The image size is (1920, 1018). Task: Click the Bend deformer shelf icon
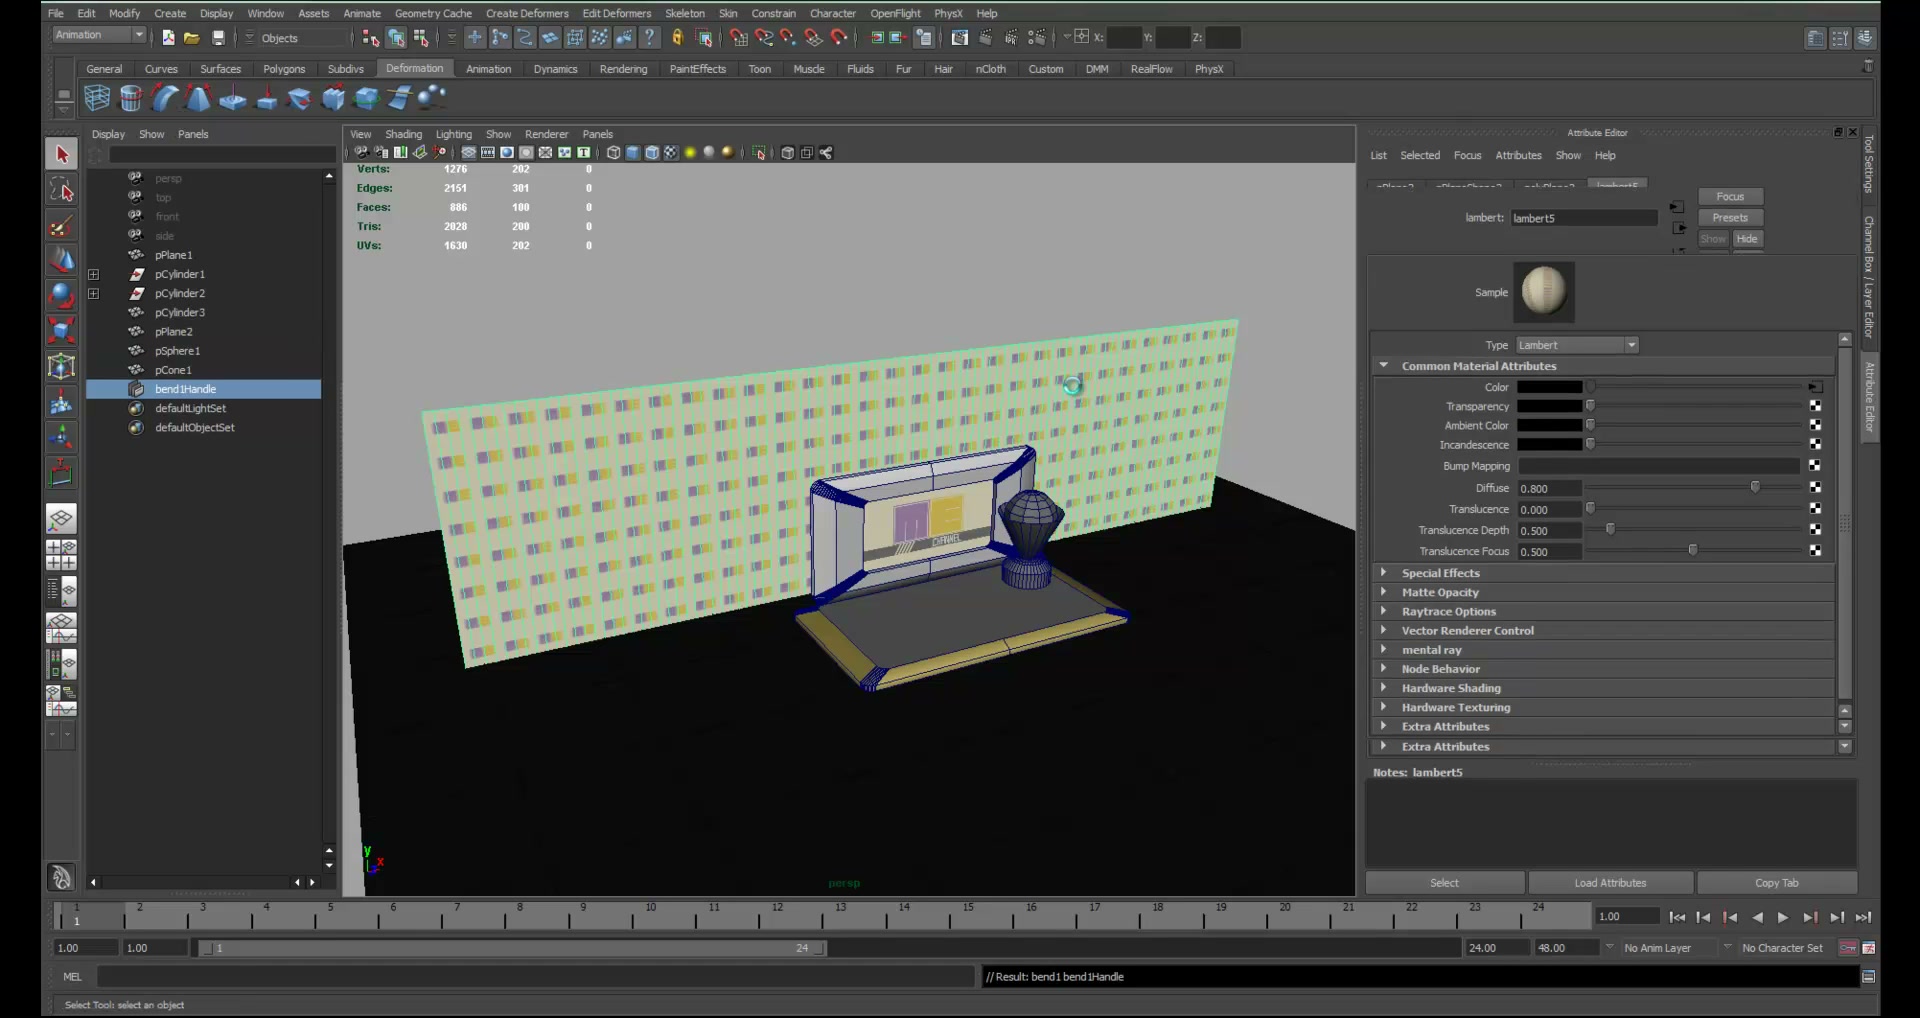[165, 98]
